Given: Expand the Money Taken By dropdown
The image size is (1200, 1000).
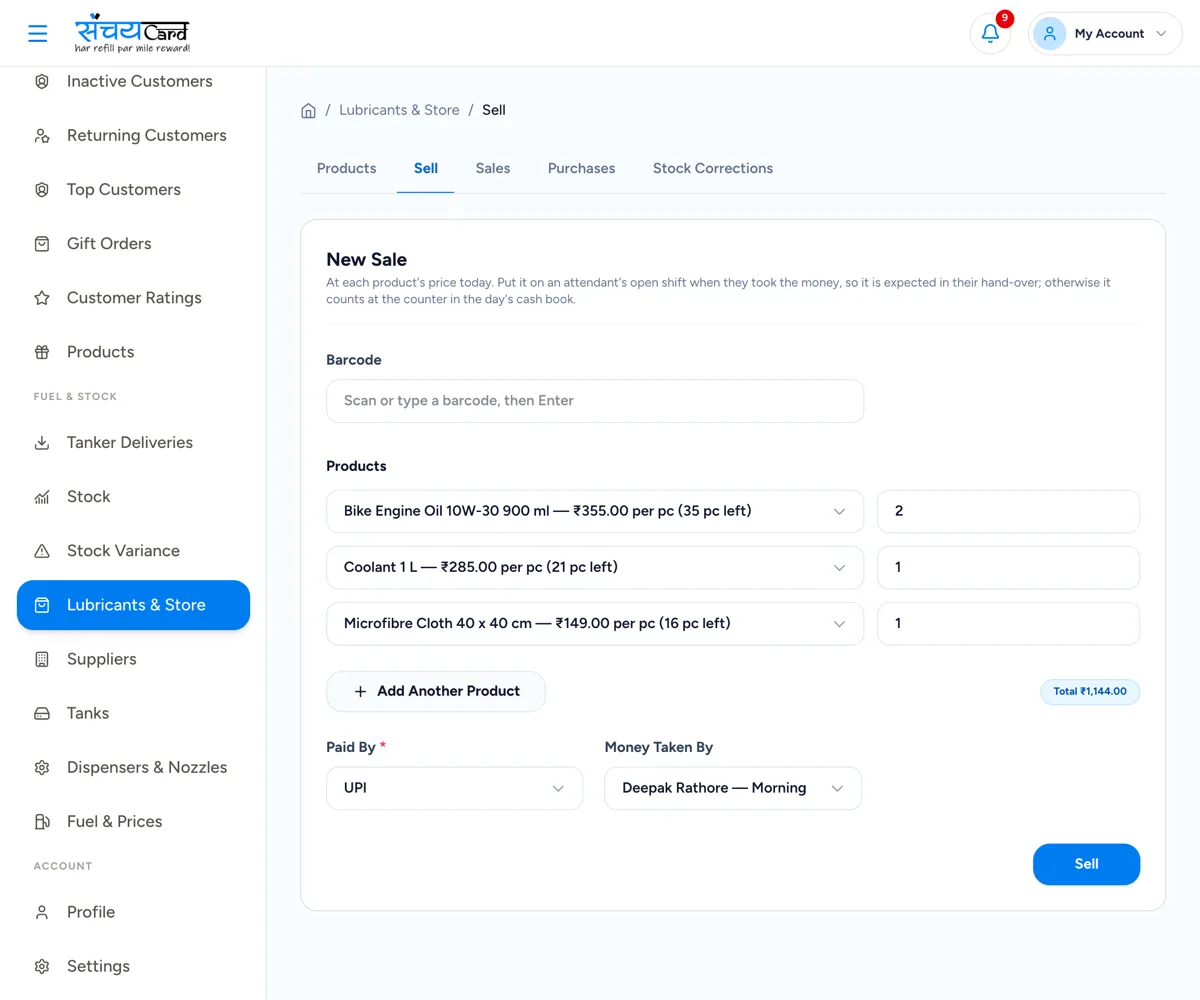Looking at the screenshot, I should [733, 788].
